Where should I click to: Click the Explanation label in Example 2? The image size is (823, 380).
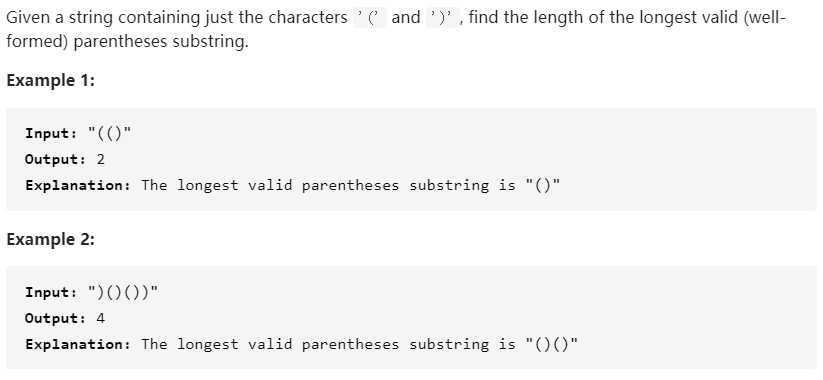(78, 344)
